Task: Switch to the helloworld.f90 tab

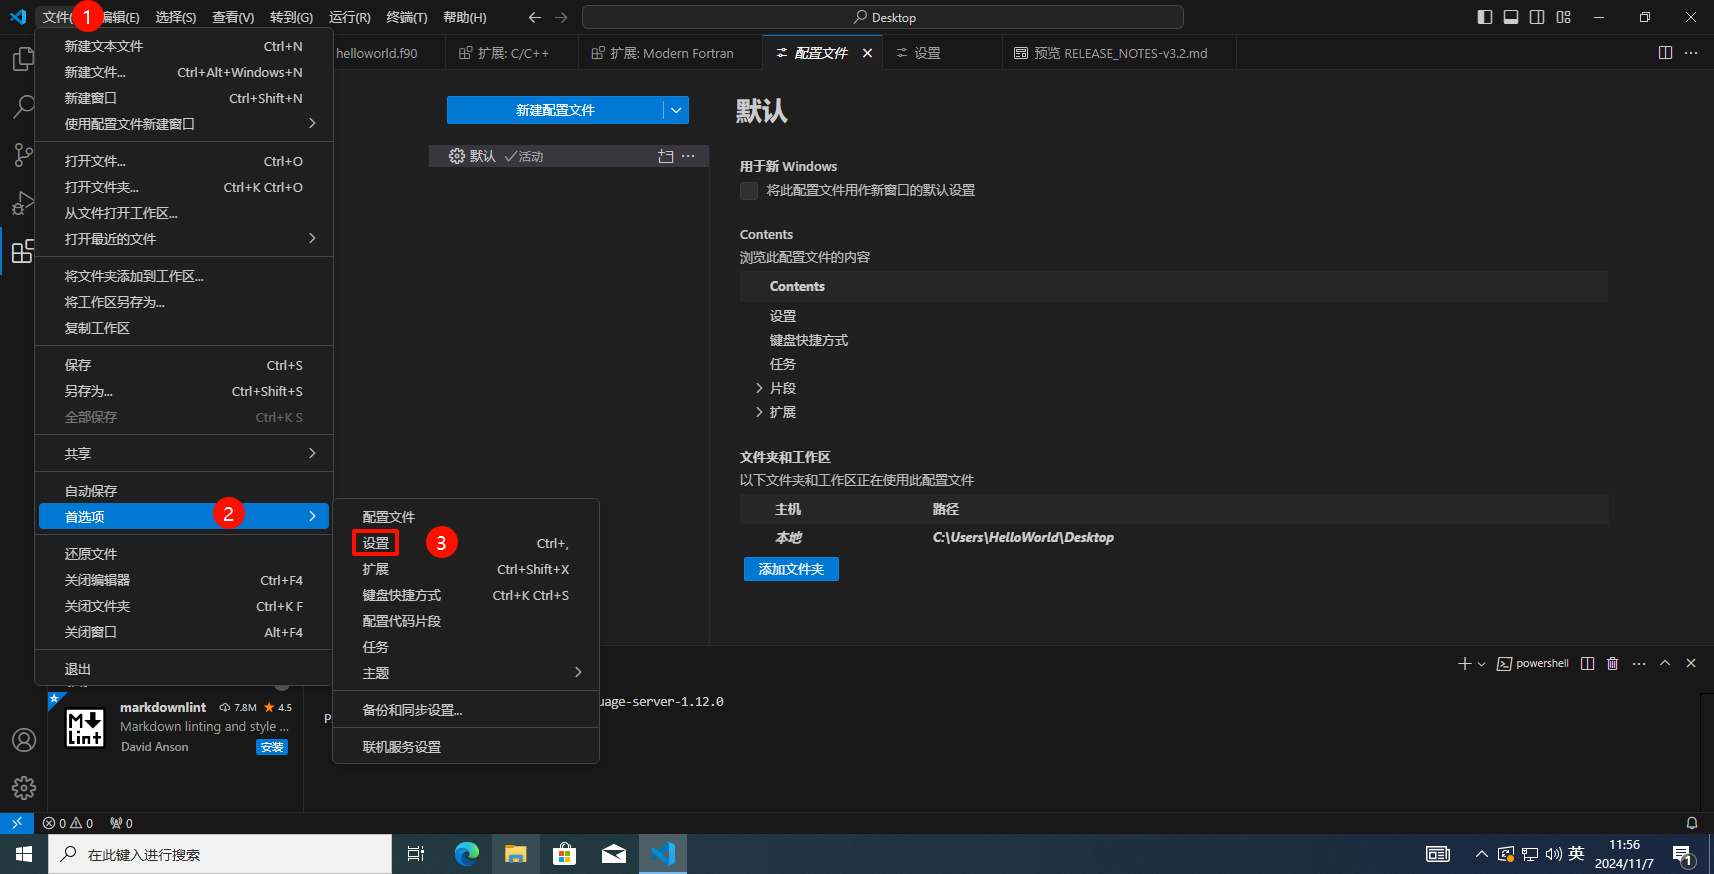Action: (x=377, y=53)
